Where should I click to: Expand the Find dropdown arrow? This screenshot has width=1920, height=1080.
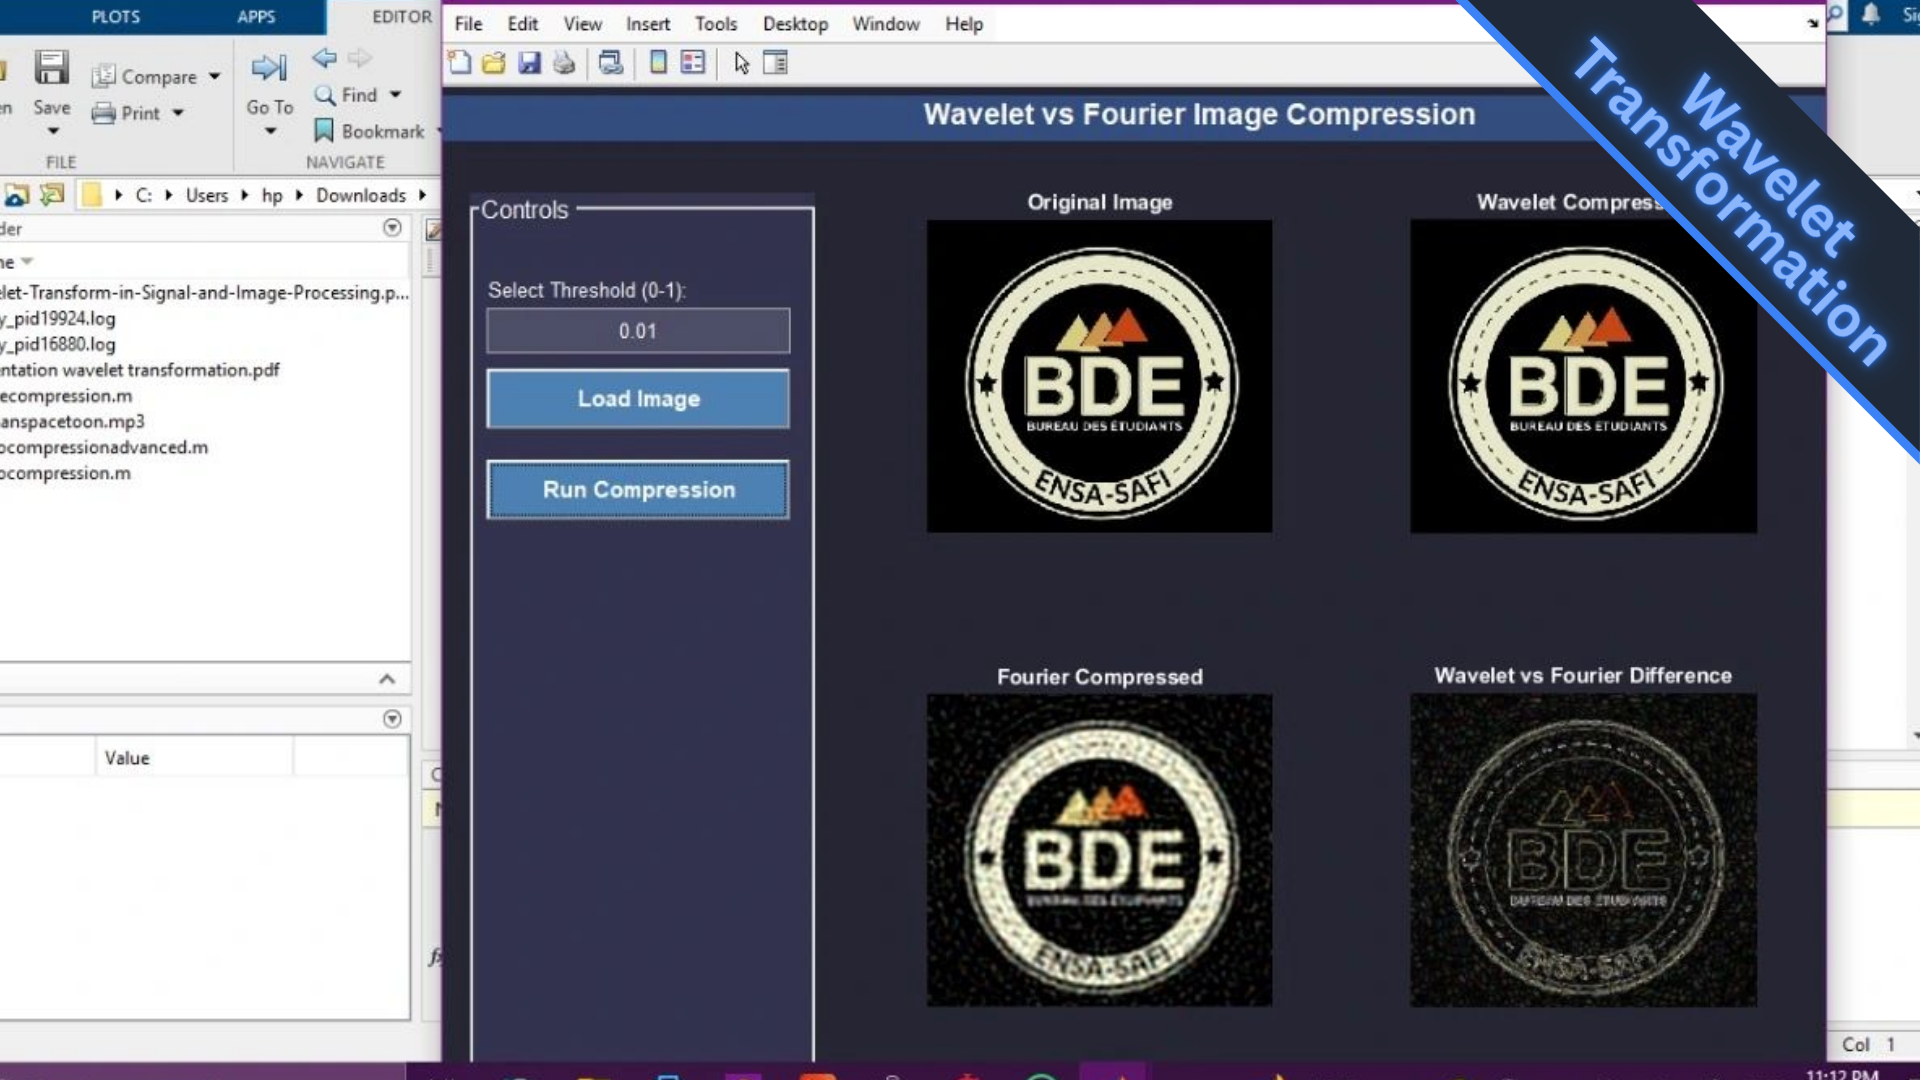point(396,95)
